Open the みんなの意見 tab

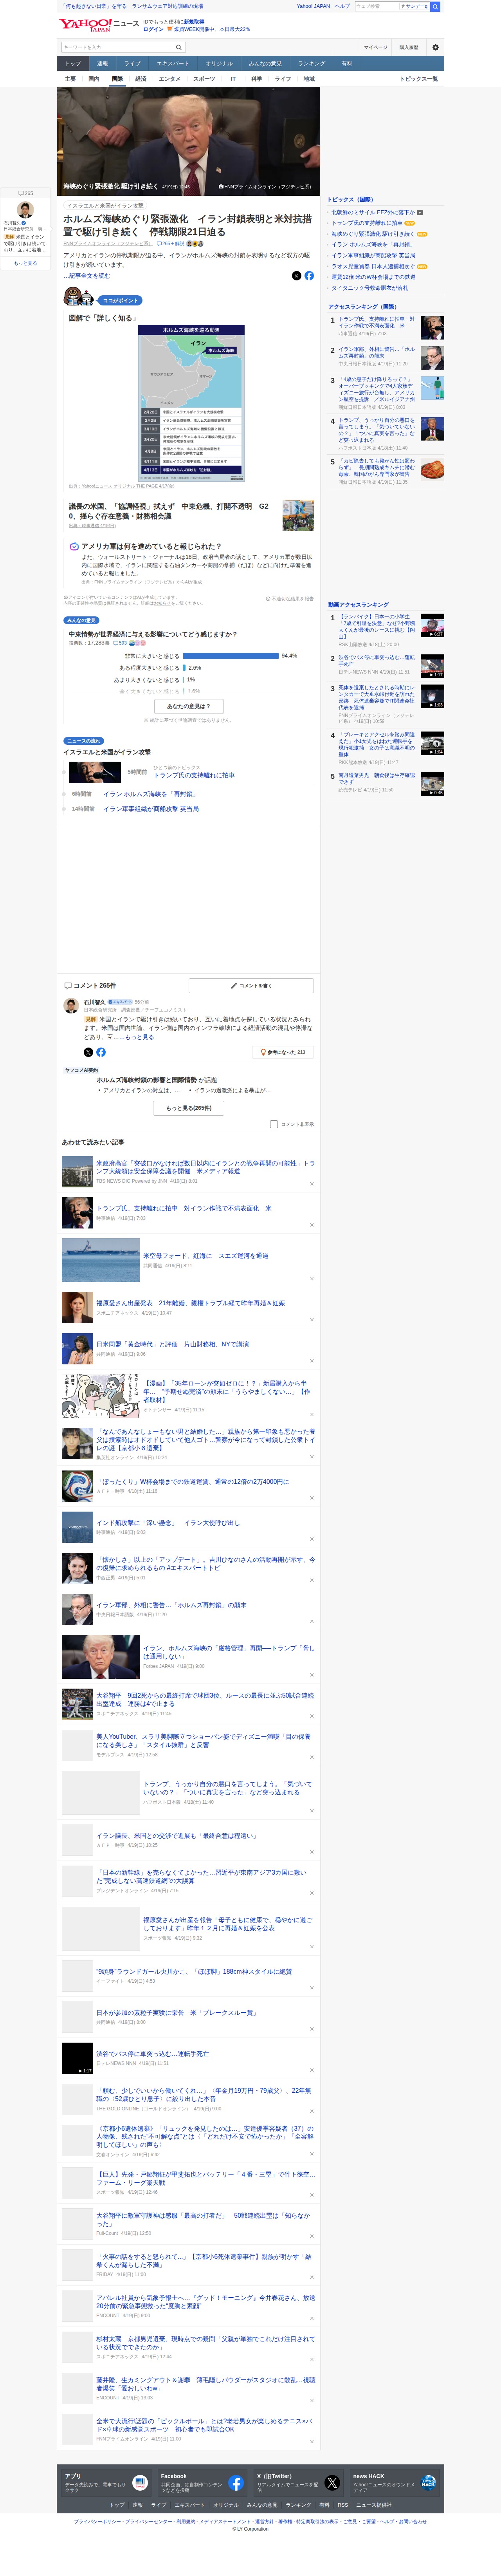click(x=265, y=64)
